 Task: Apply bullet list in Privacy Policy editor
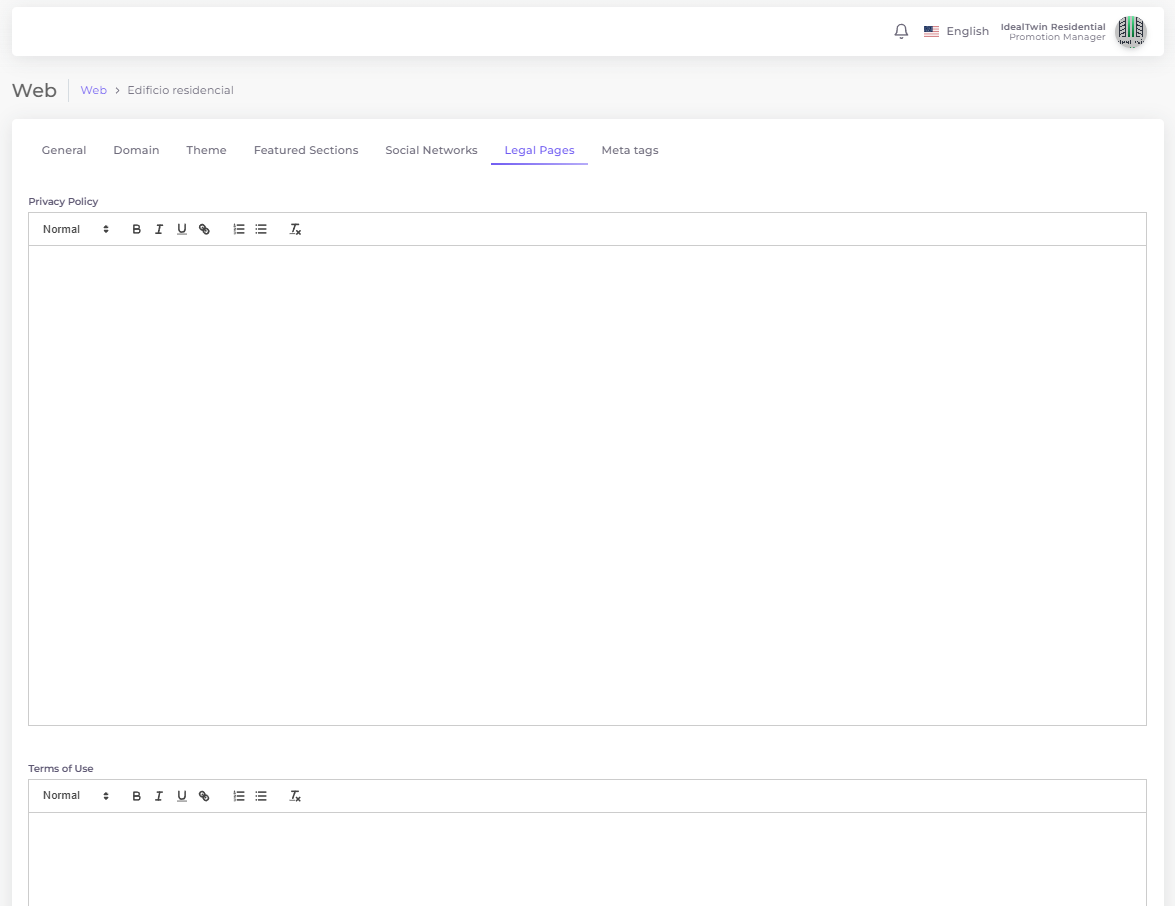(261, 229)
